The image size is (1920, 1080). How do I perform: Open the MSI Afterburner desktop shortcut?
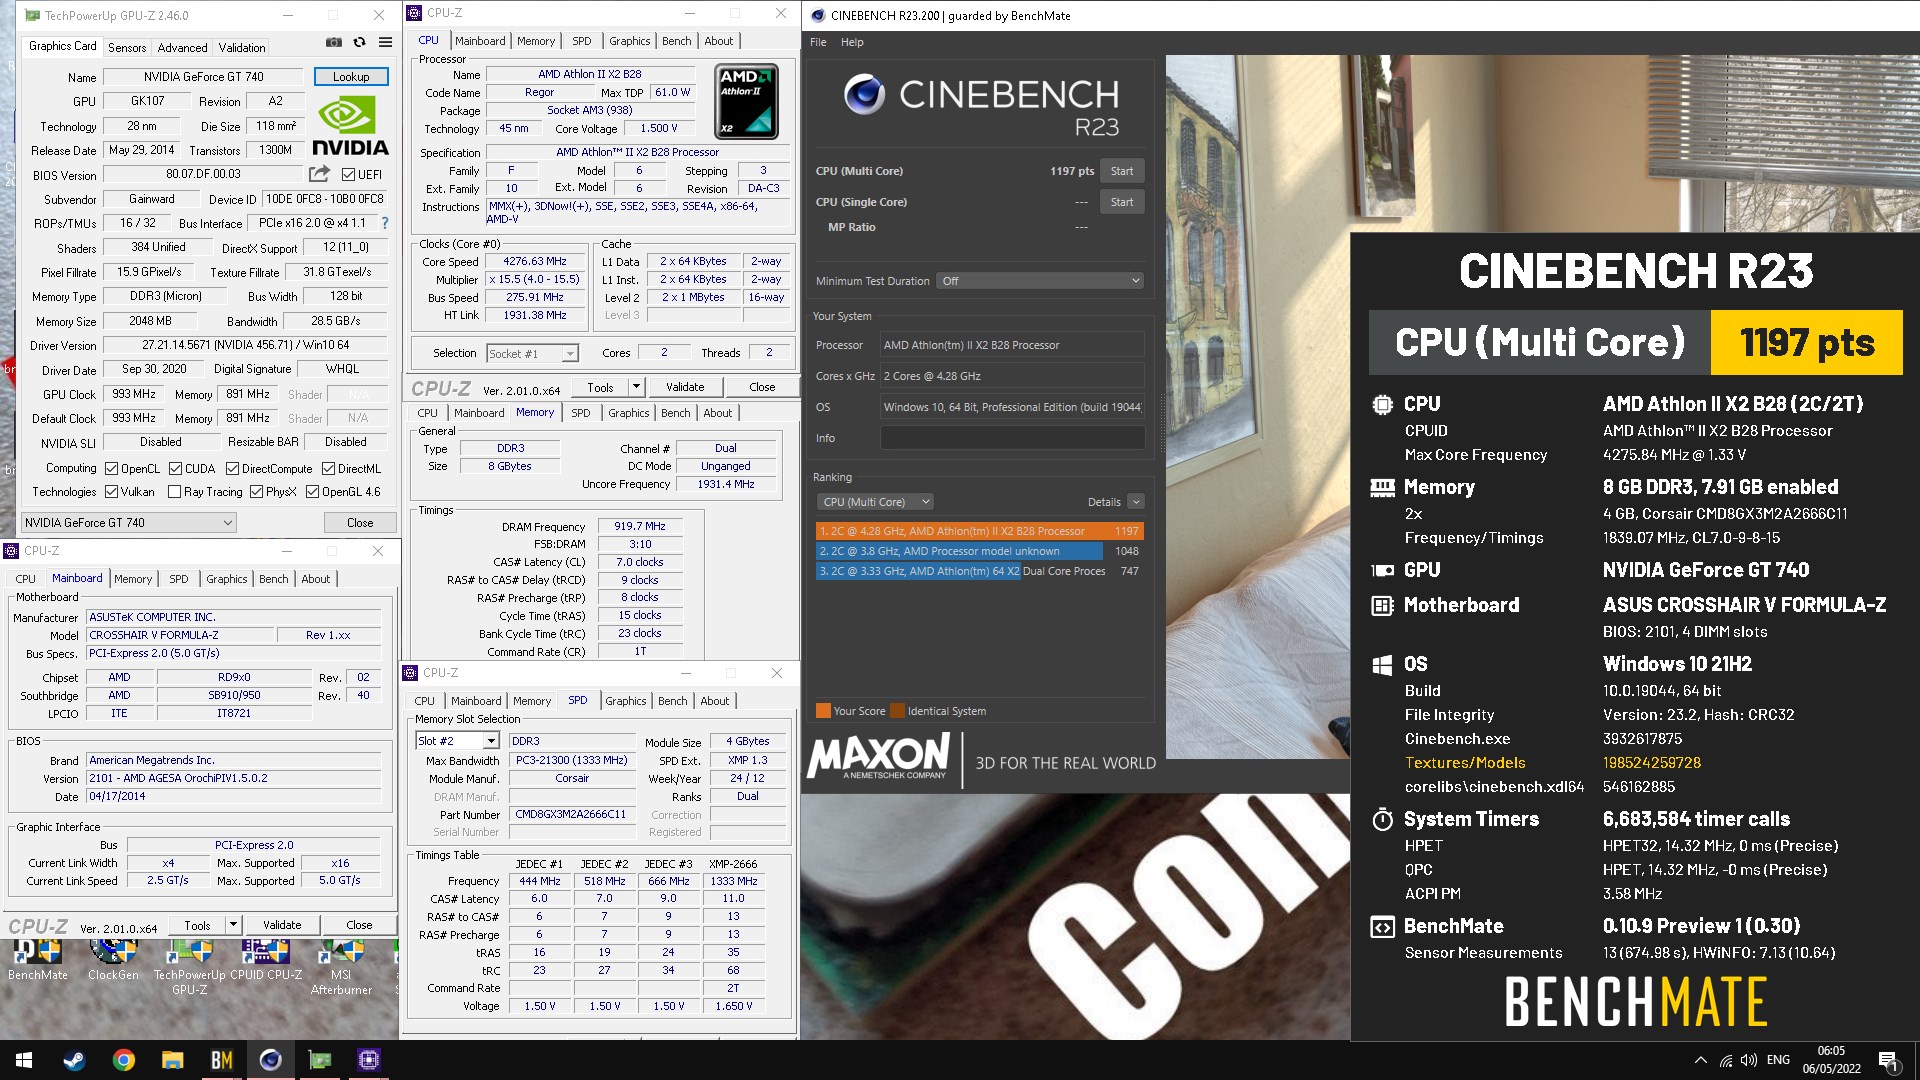pyautogui.click(x=341, y=967)
